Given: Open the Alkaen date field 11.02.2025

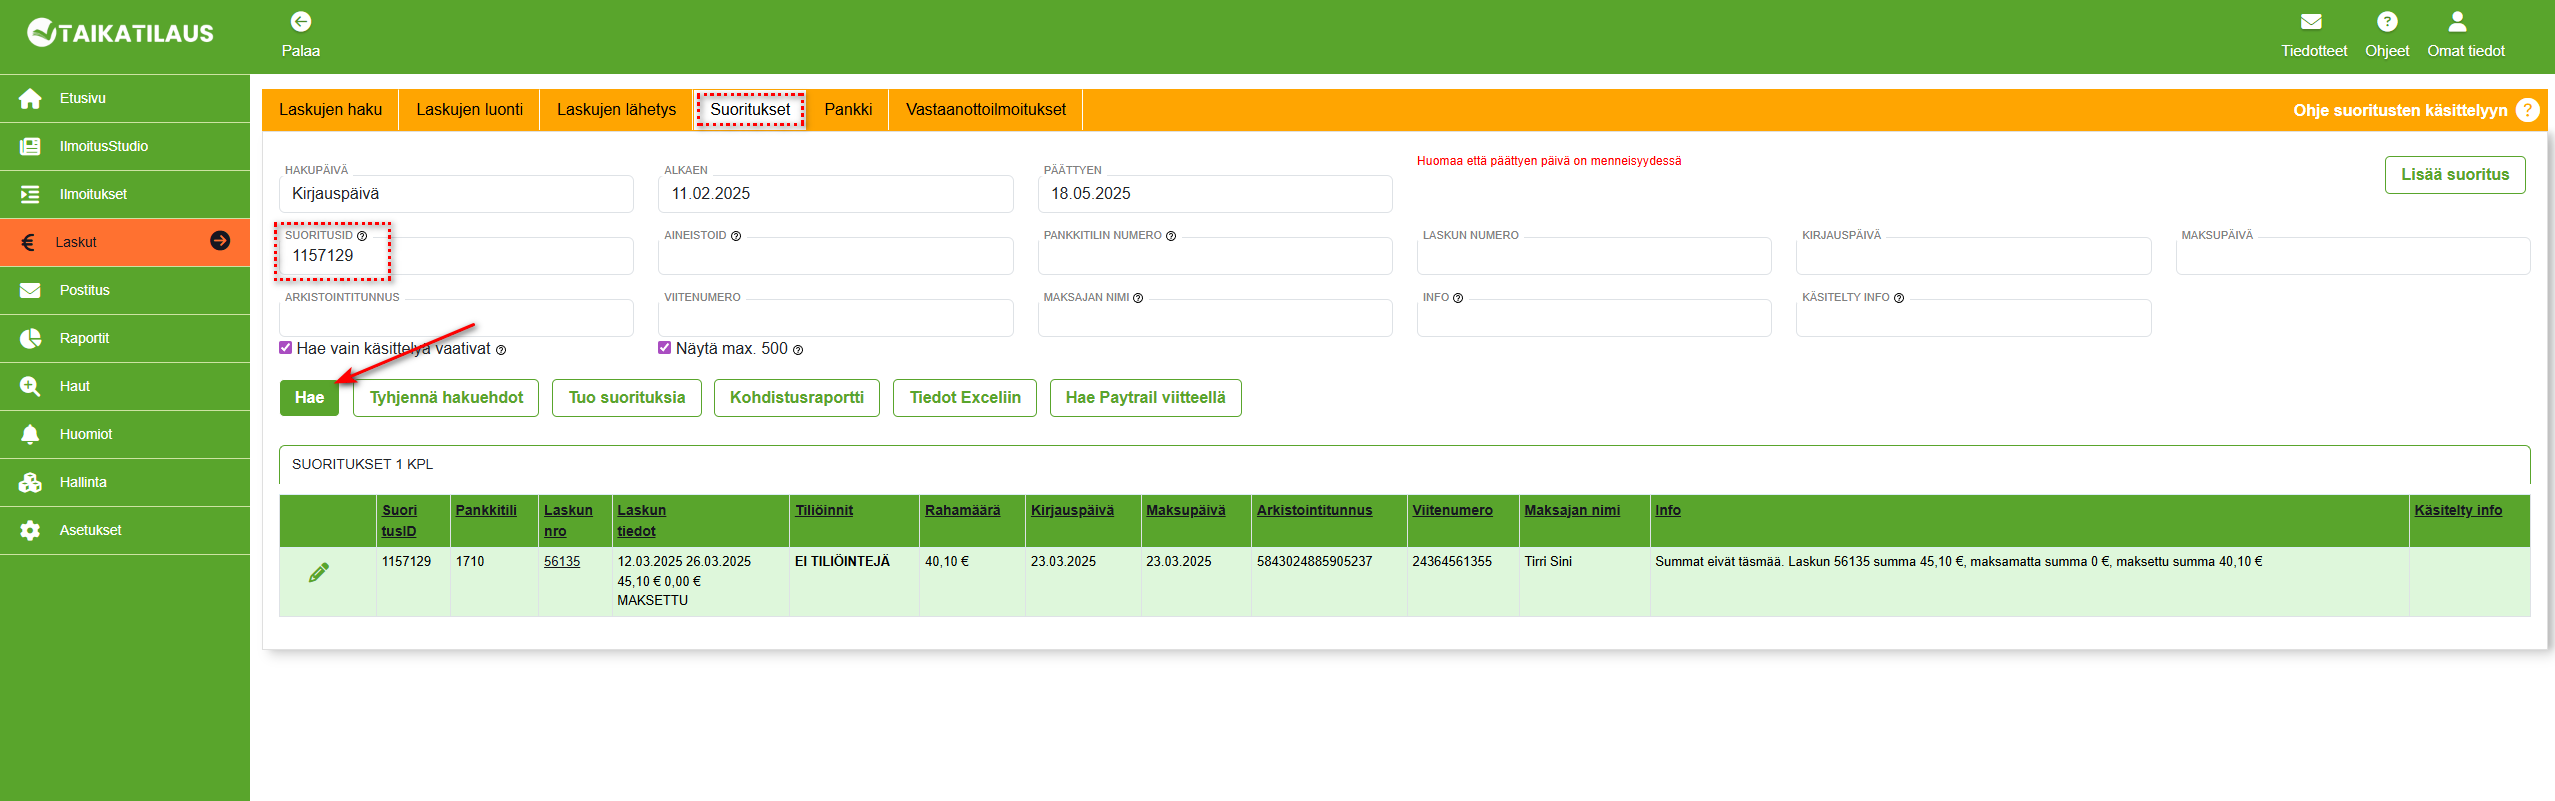Looking at the screenshot, I should [834, 194].
